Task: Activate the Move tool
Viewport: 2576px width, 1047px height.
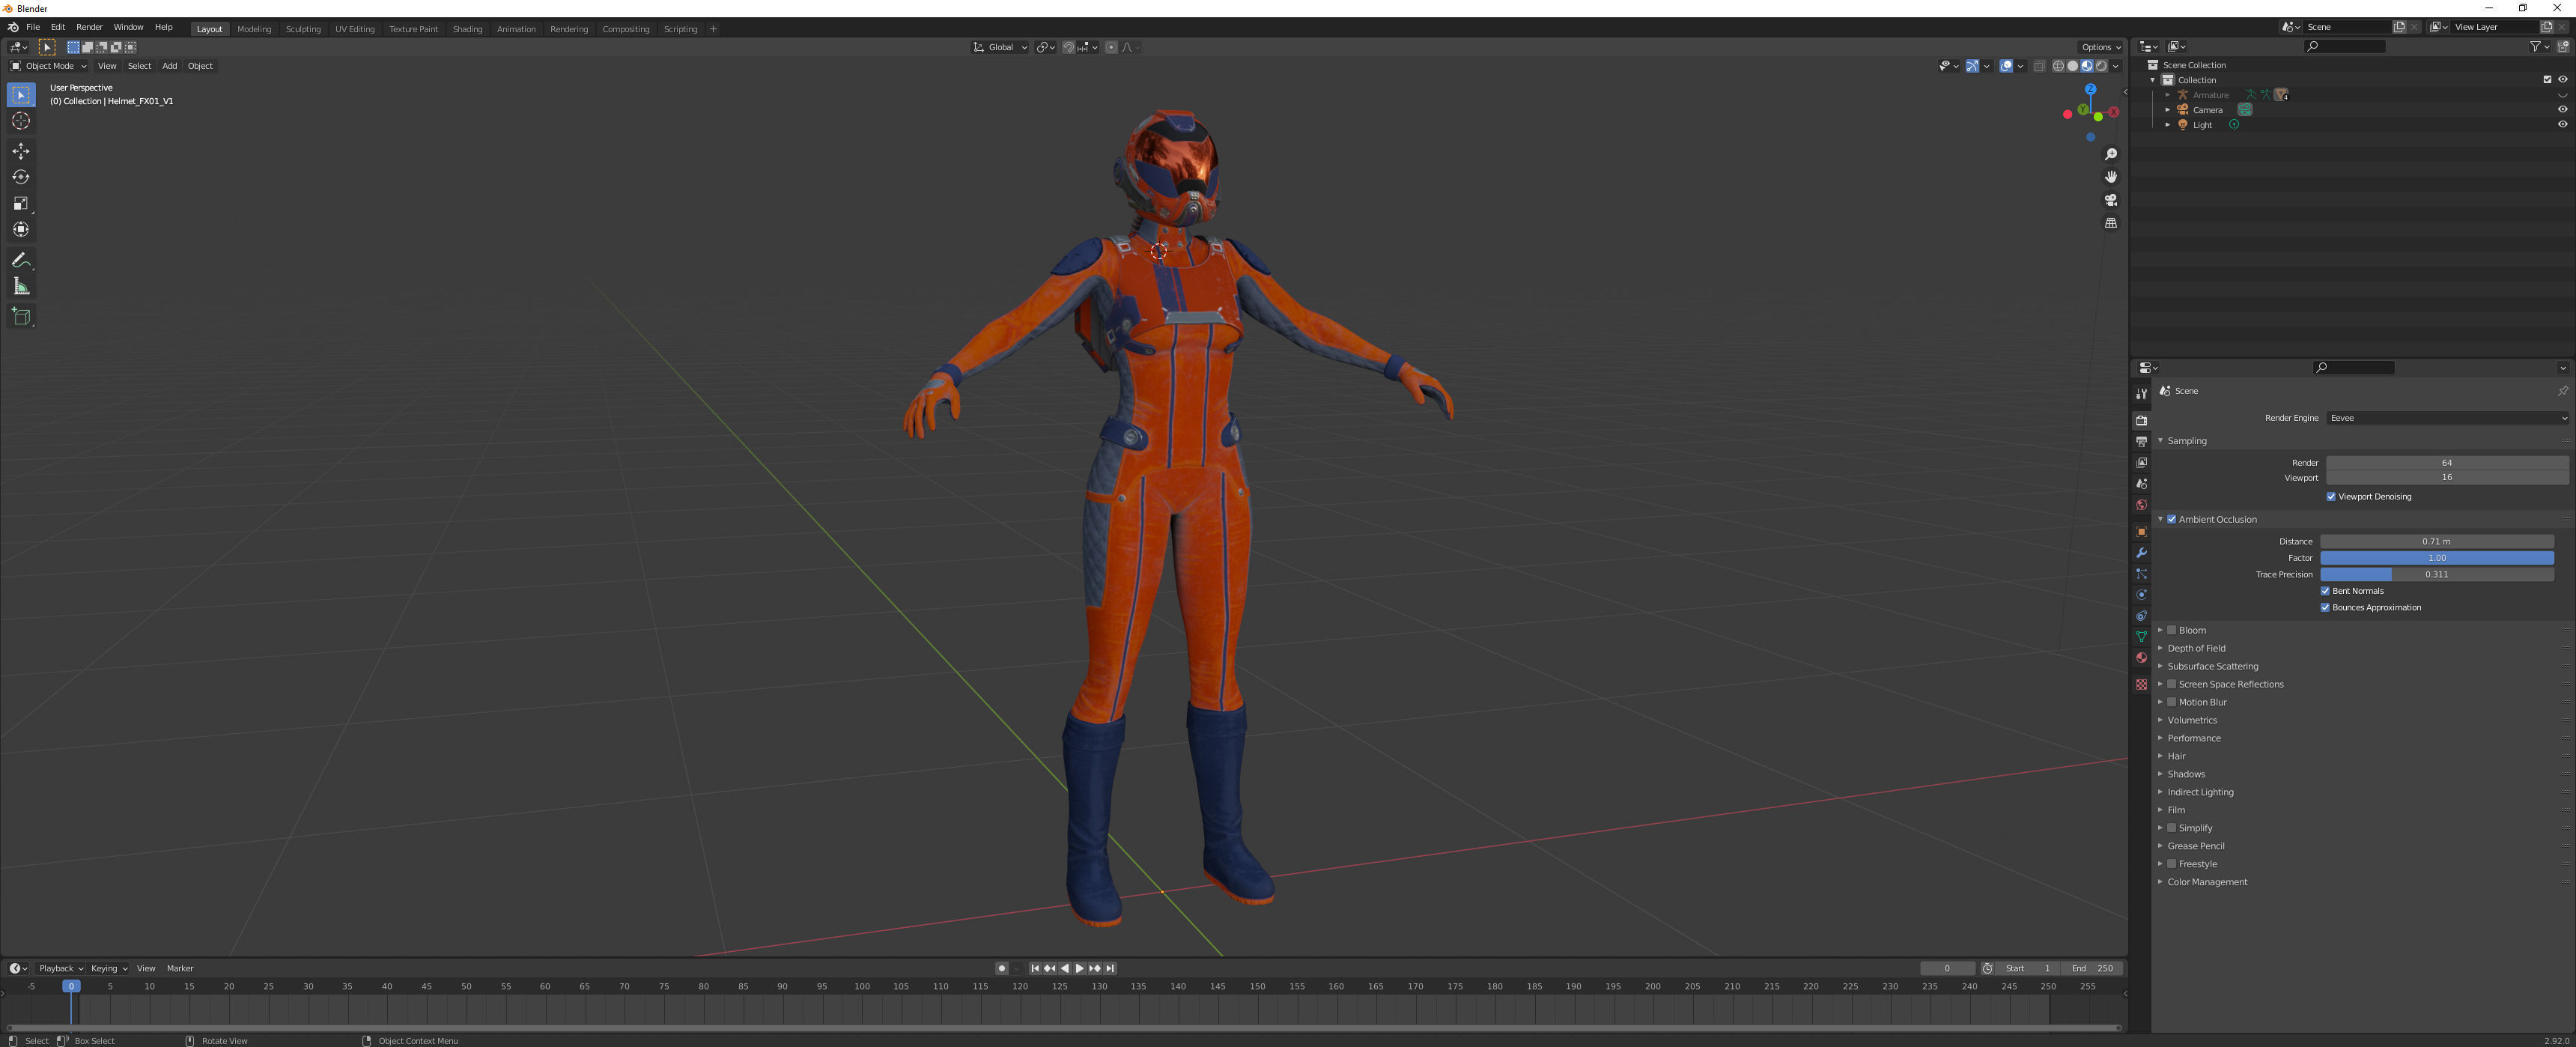Action: point(21,151)
